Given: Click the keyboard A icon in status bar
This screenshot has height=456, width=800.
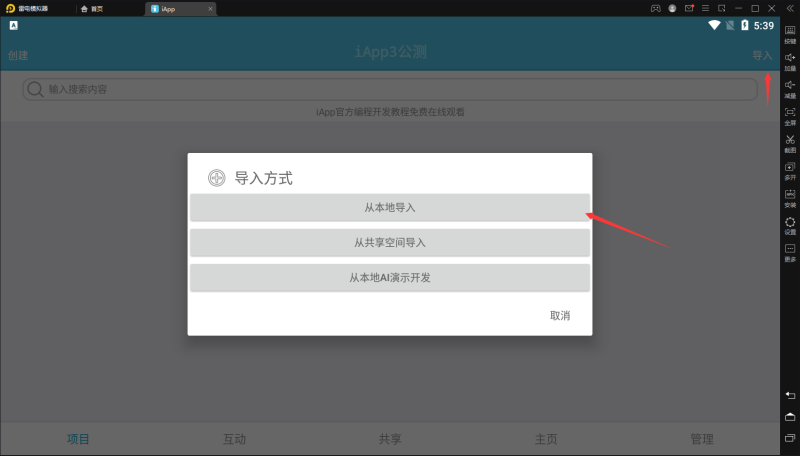Looking at the screenshot, I should pyautogui.click(x=14, y=25).
